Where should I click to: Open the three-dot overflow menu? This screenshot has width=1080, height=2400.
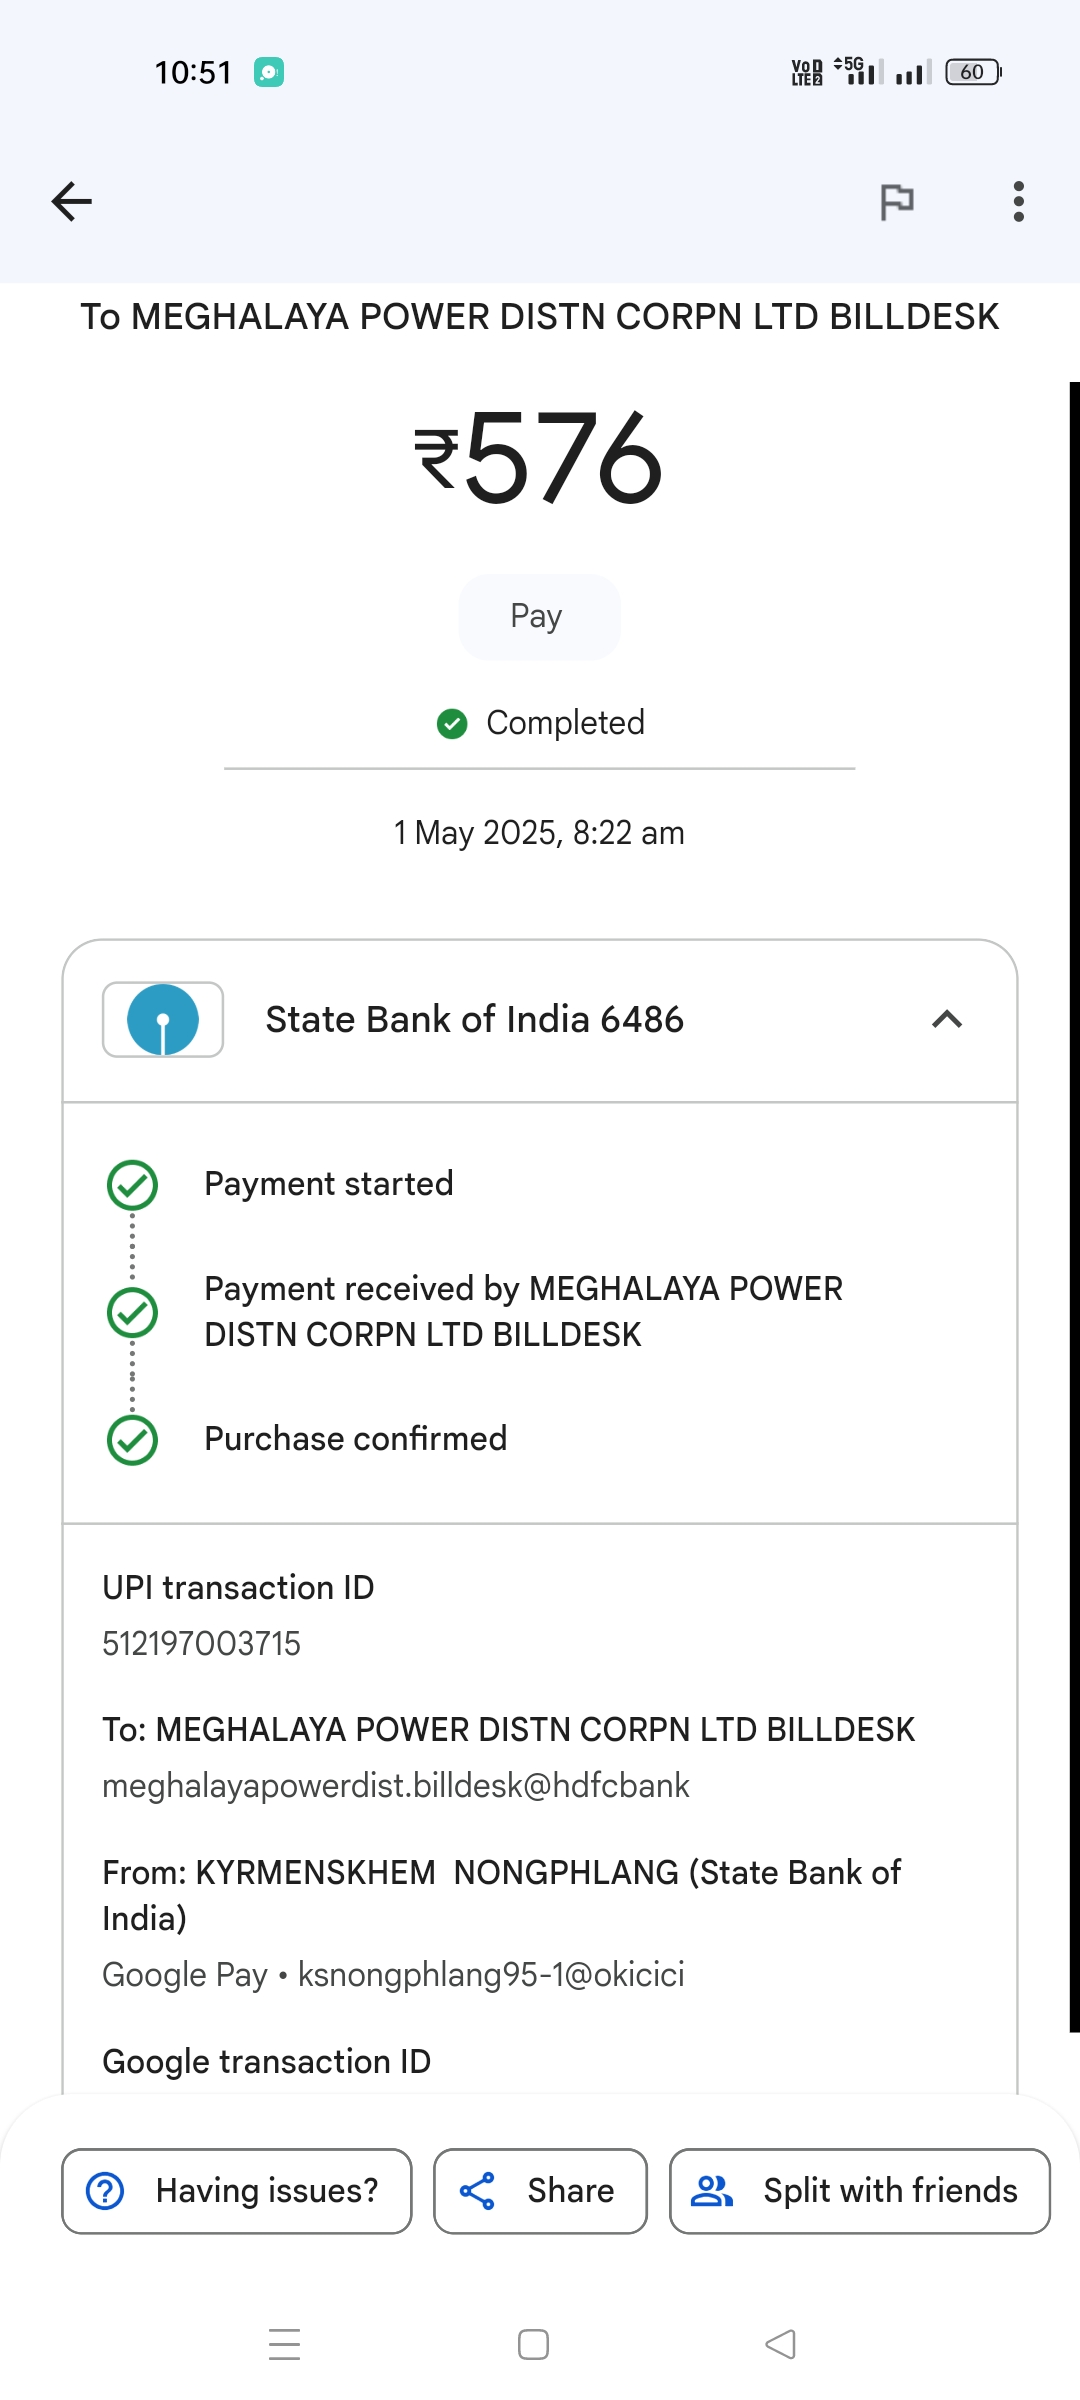[x=1018, y=202]
